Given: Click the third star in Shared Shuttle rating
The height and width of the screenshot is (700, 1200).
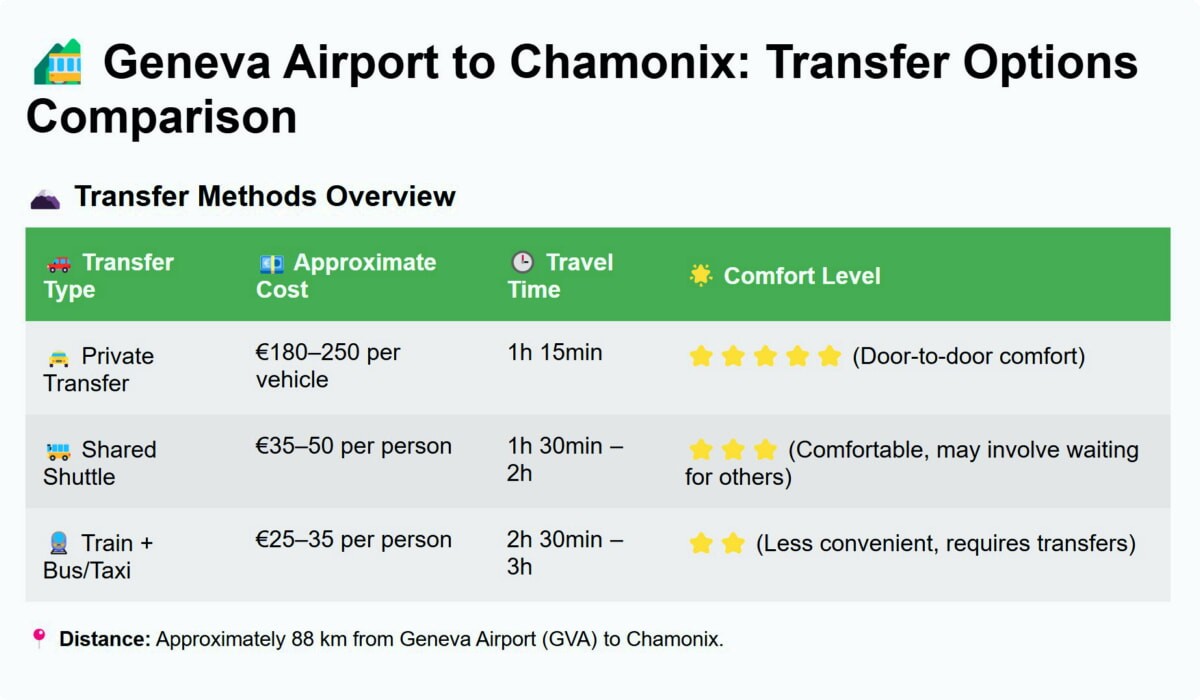Looking at the screenshot, I should 765,450.
